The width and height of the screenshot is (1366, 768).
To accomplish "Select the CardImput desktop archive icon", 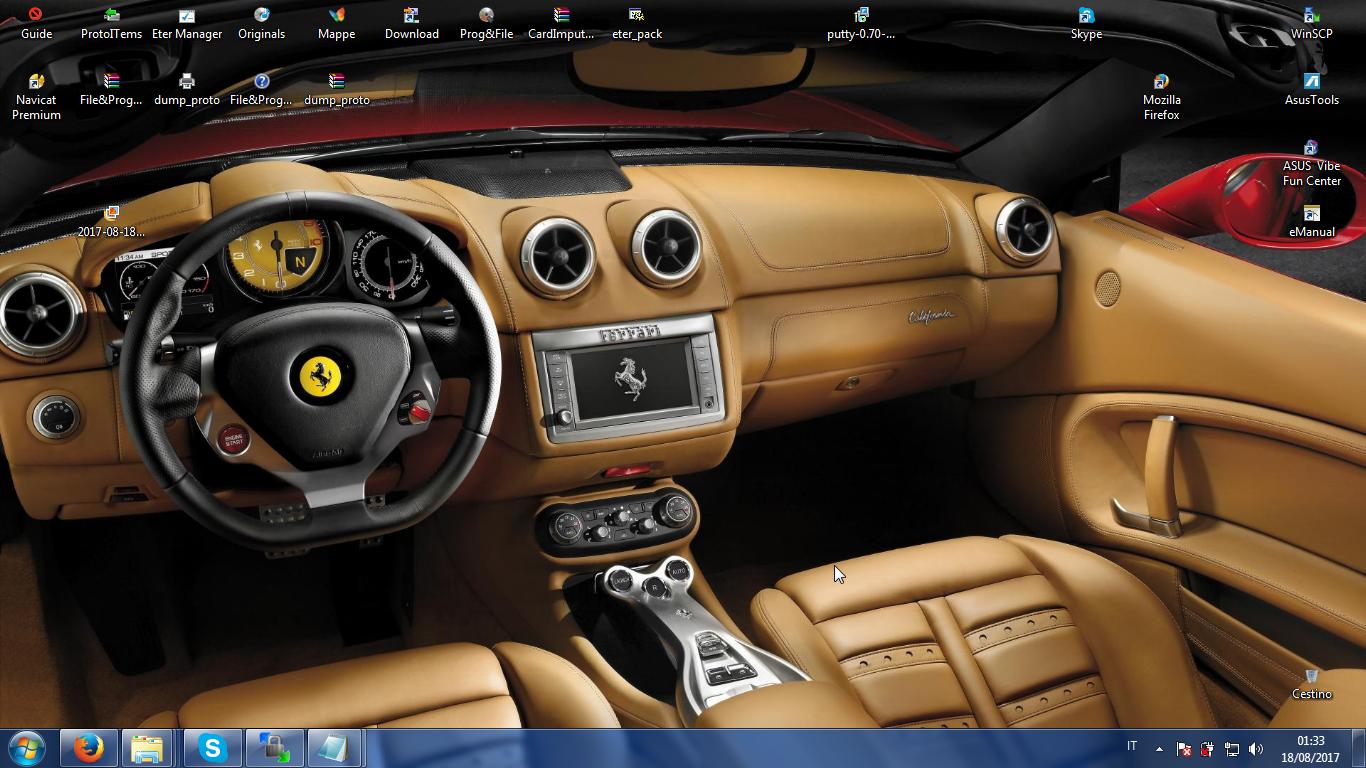I will (561, 24).
